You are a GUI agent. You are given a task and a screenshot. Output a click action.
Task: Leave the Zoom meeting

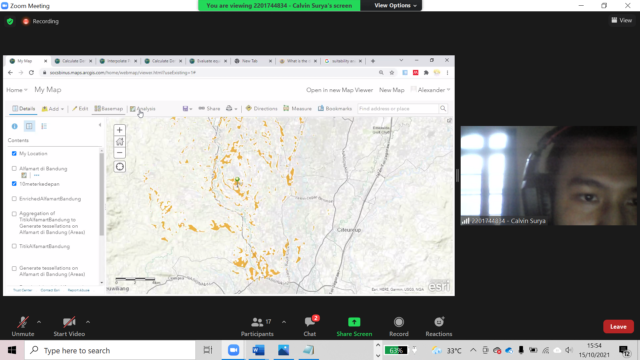[x=618, y=327]
